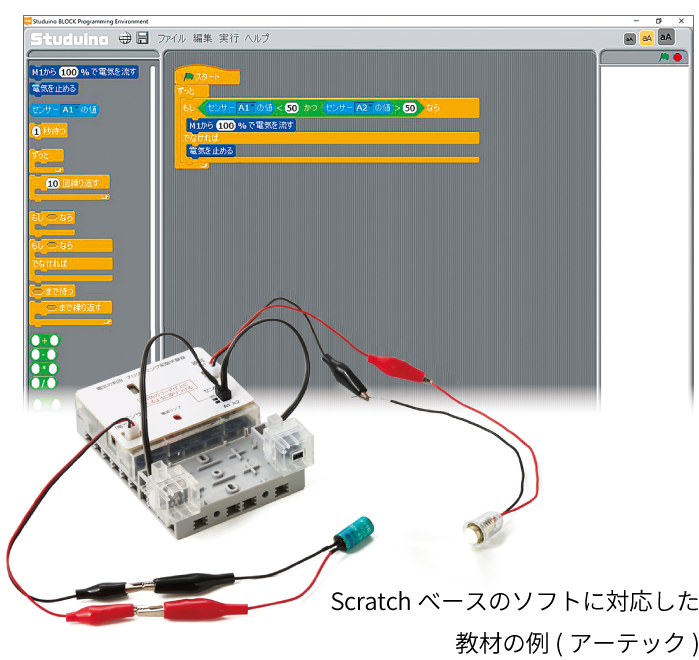Image resolution: width=699 pixels, height=660 pixels.
Task: Select the multiplication operator block
Action: tap(44, 369)
